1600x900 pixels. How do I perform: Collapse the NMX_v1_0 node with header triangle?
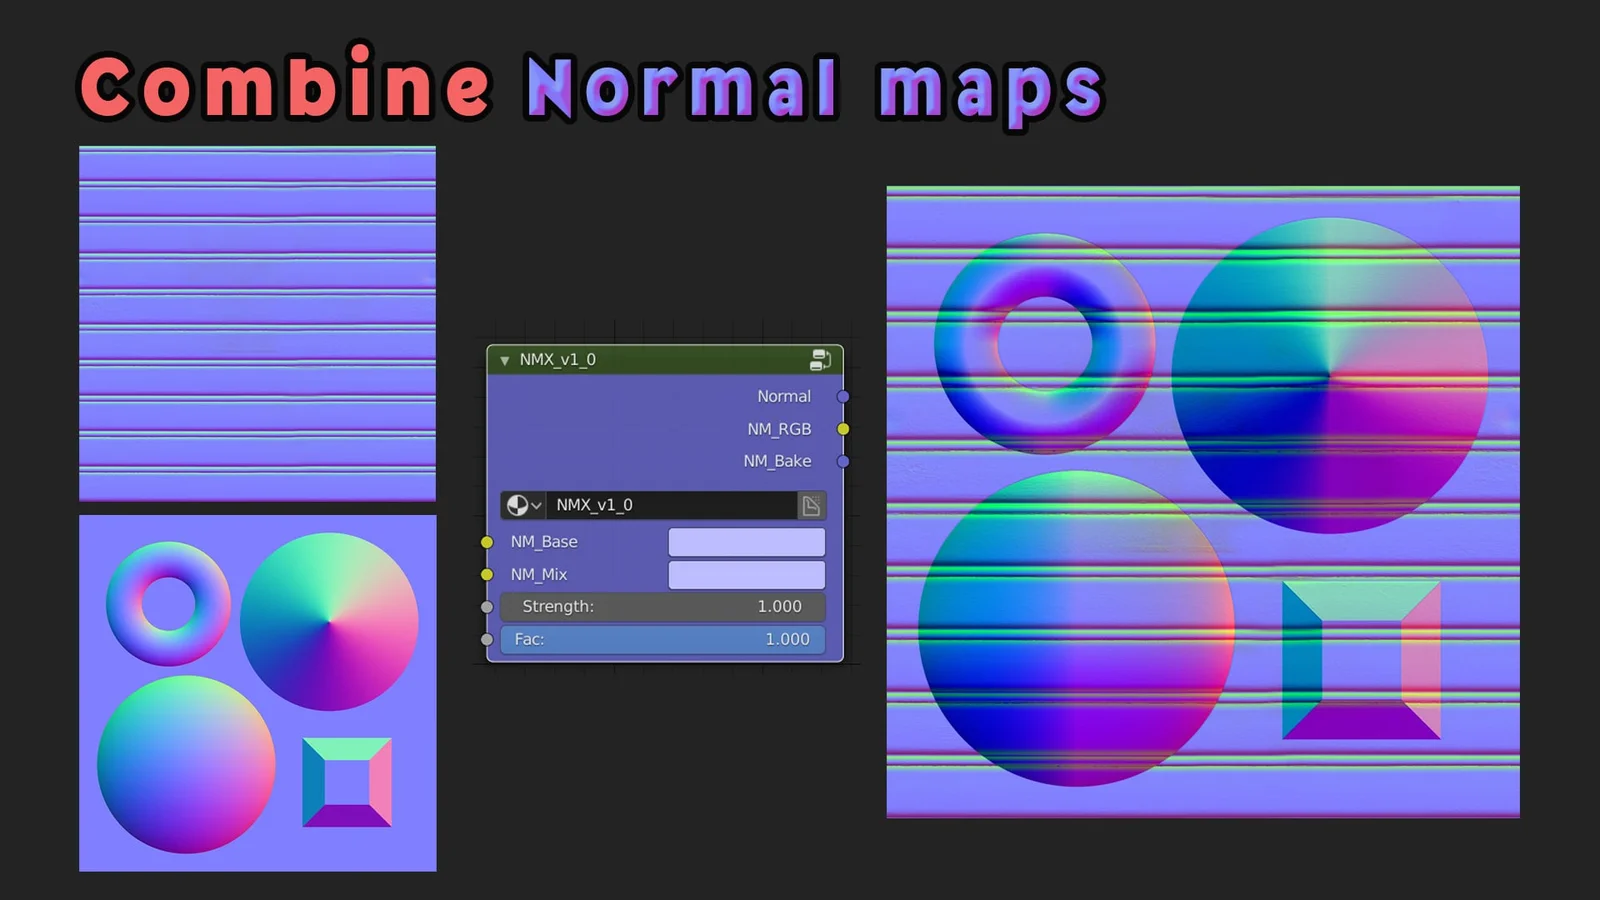[504, 359]
